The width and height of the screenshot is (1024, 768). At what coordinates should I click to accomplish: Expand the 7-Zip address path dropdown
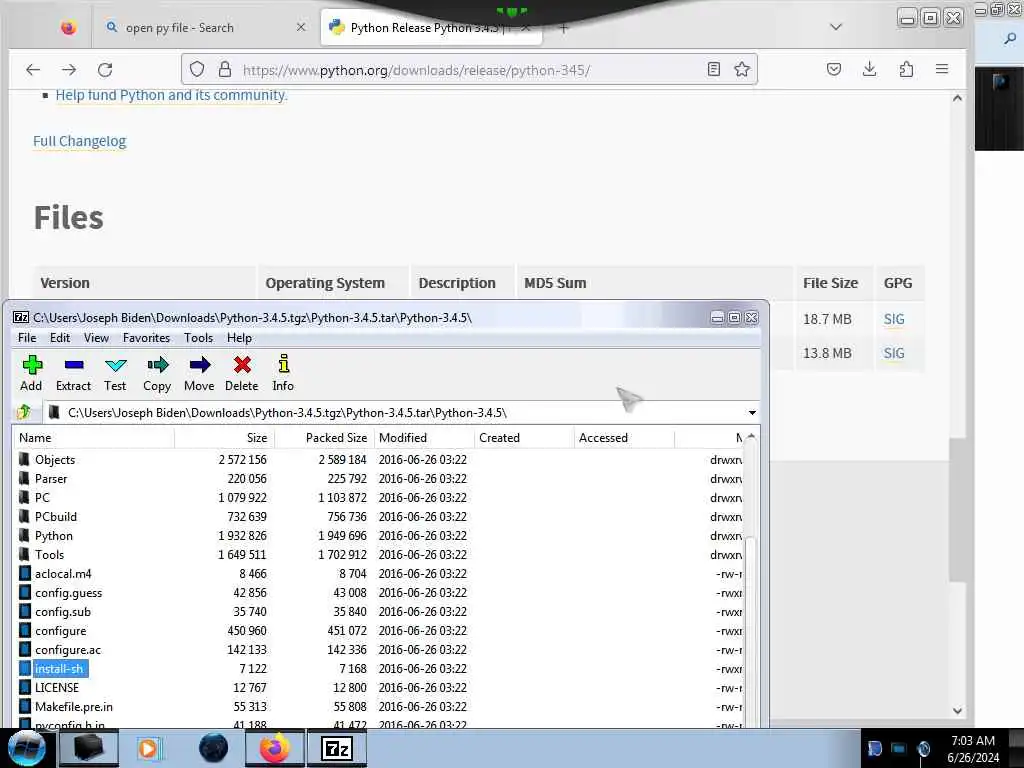click(x=752, y=413)
